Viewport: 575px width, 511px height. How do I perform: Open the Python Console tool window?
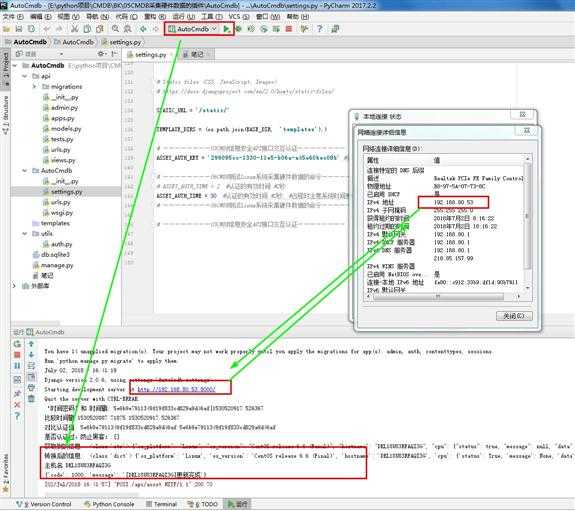coord(109,504)
